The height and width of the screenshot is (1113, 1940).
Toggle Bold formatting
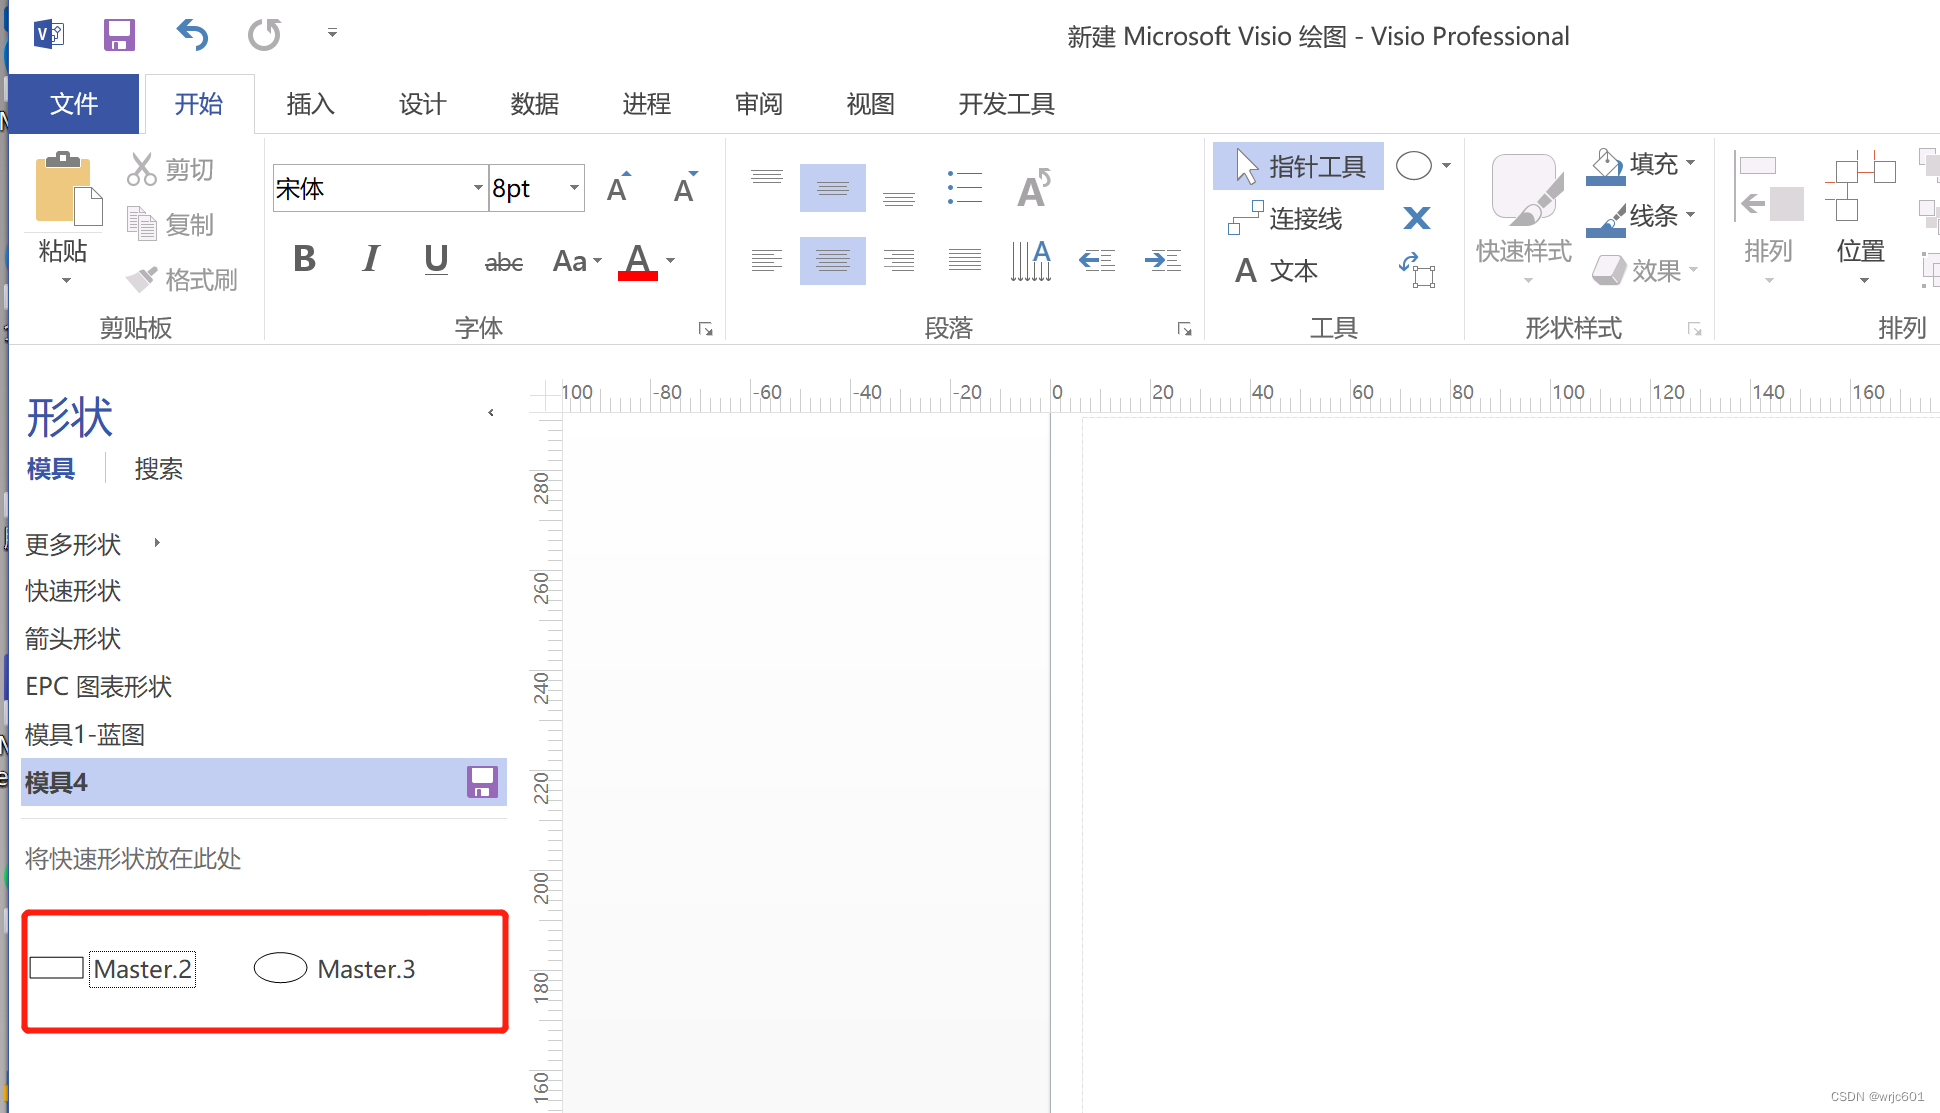[304, 260]
